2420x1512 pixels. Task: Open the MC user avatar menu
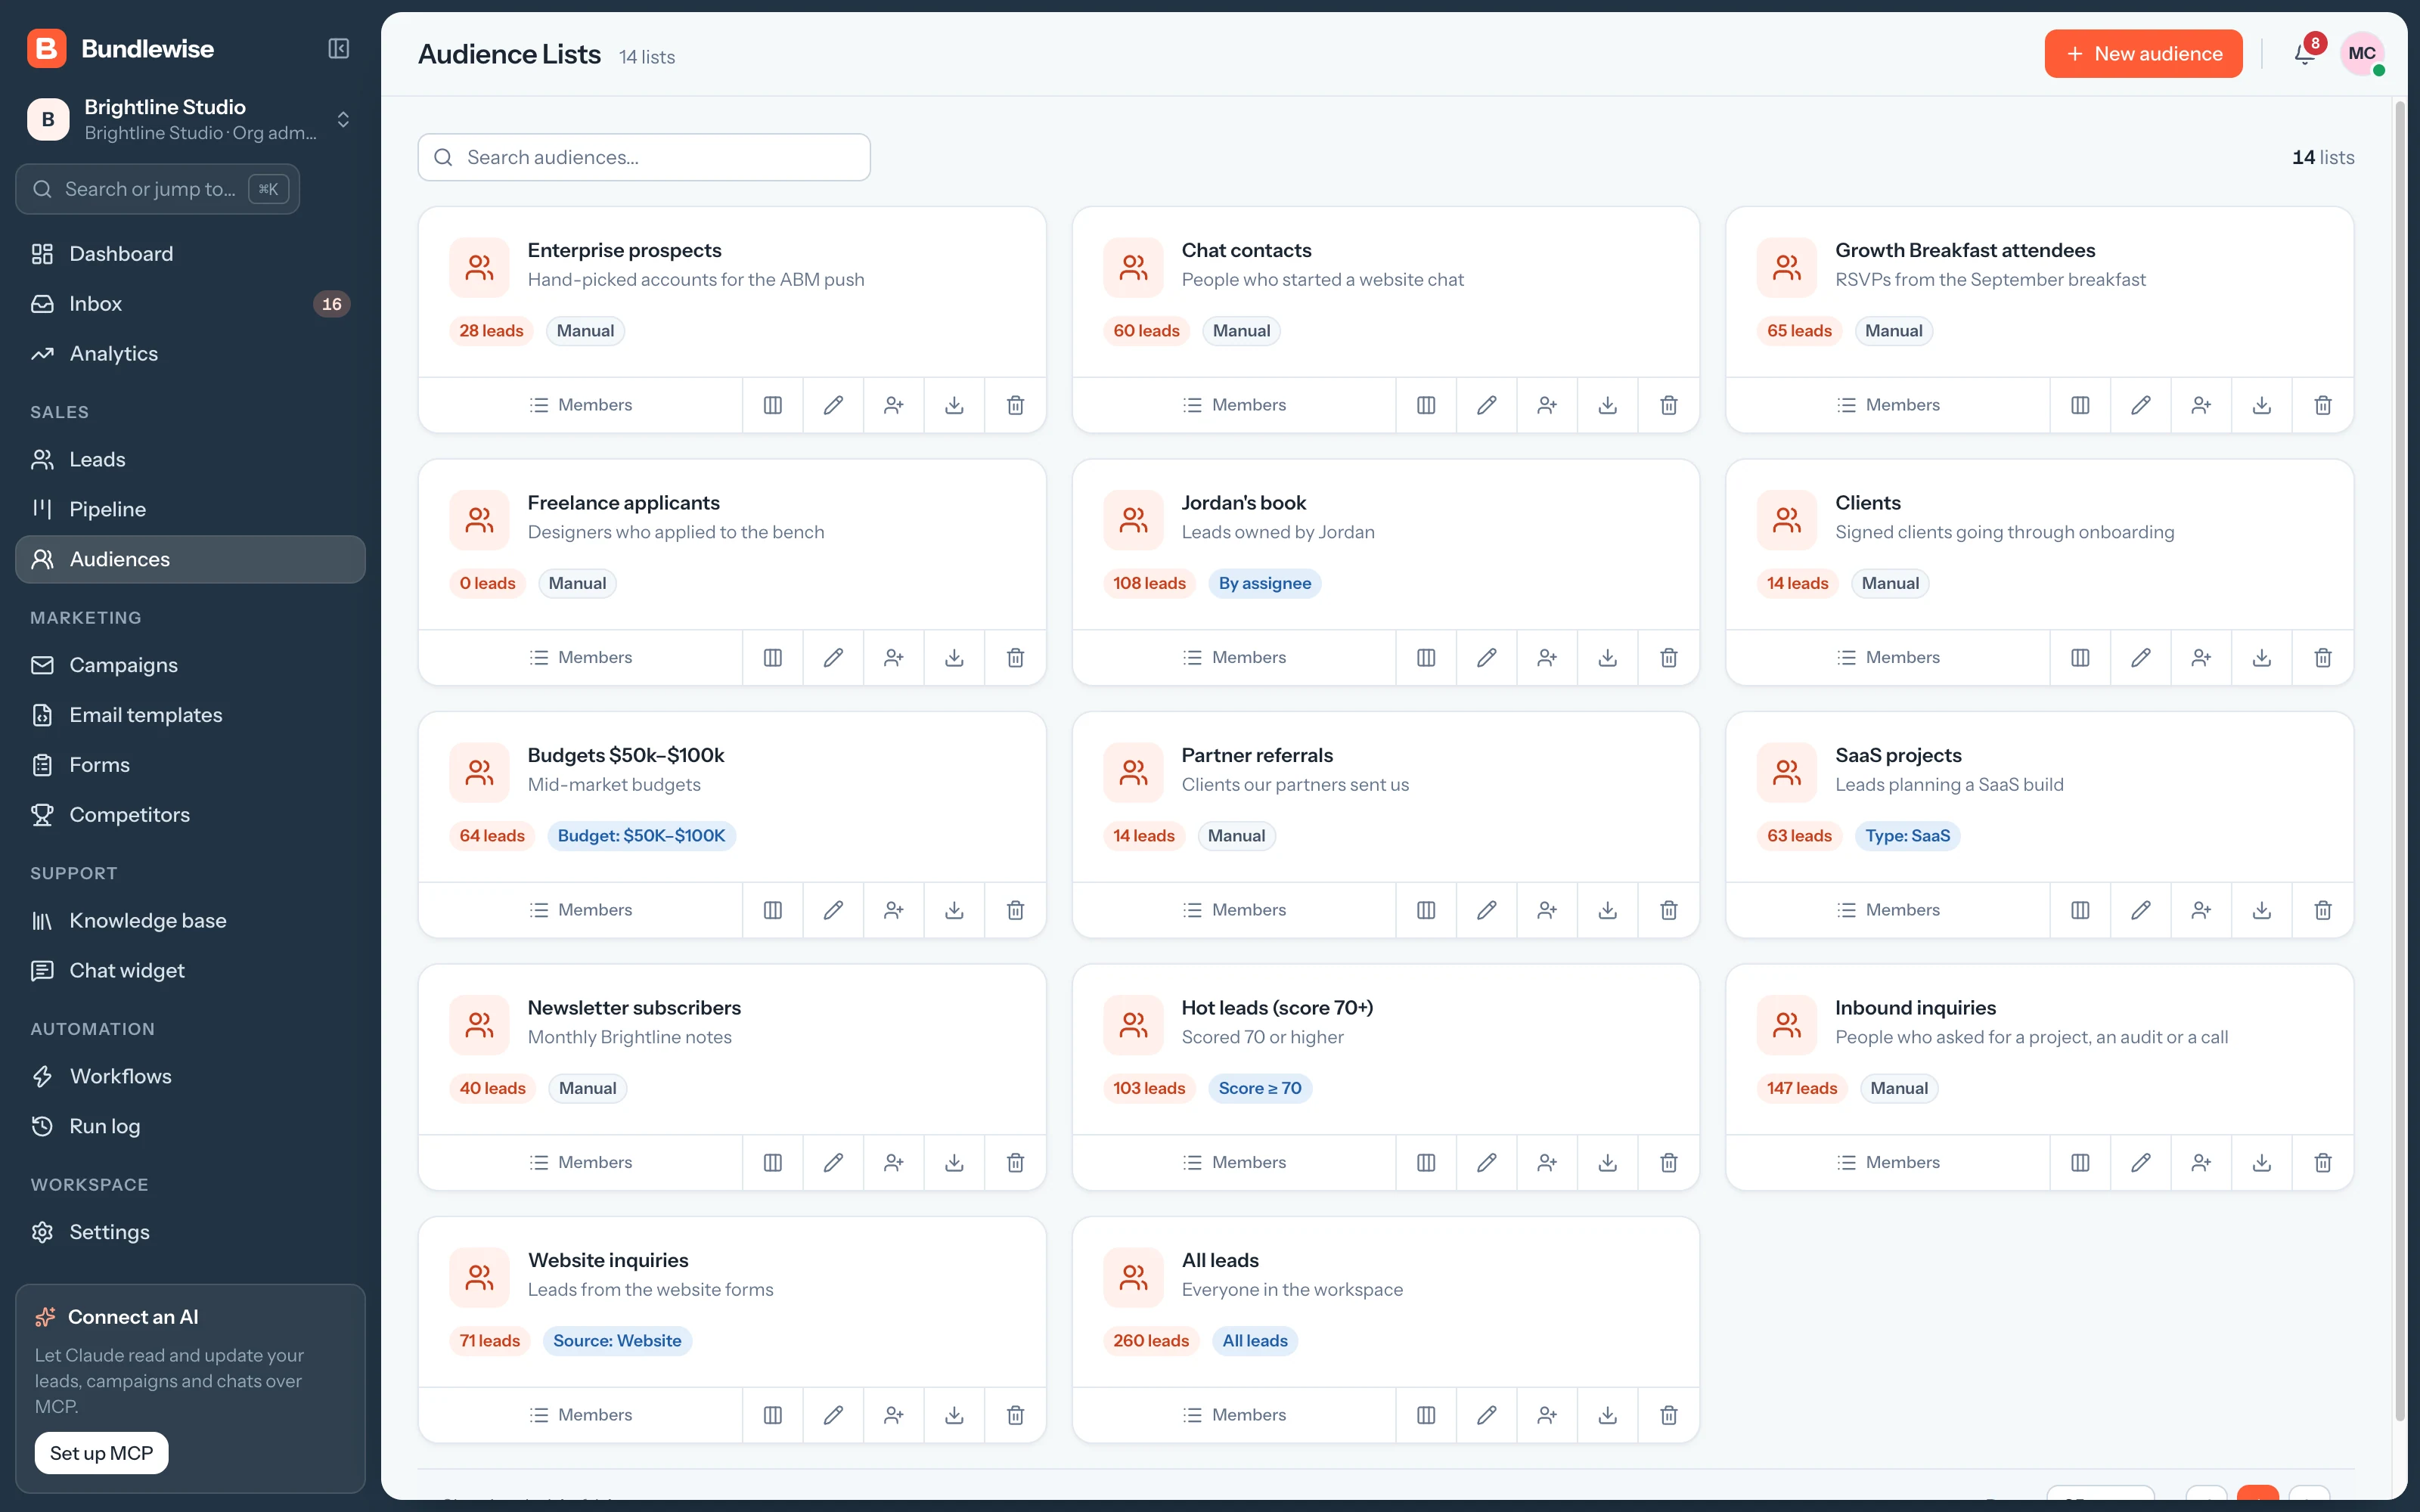coord(2362,54)
